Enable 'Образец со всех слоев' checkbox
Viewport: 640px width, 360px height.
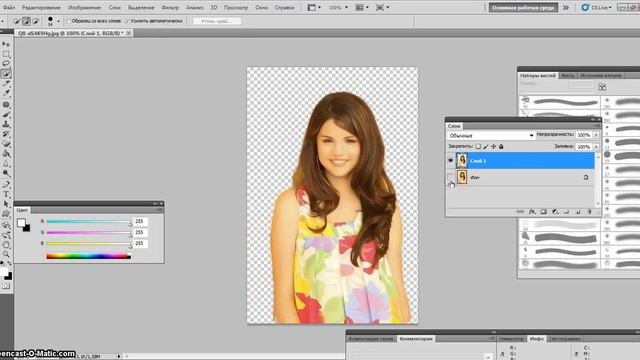click(x=69, y=21)
